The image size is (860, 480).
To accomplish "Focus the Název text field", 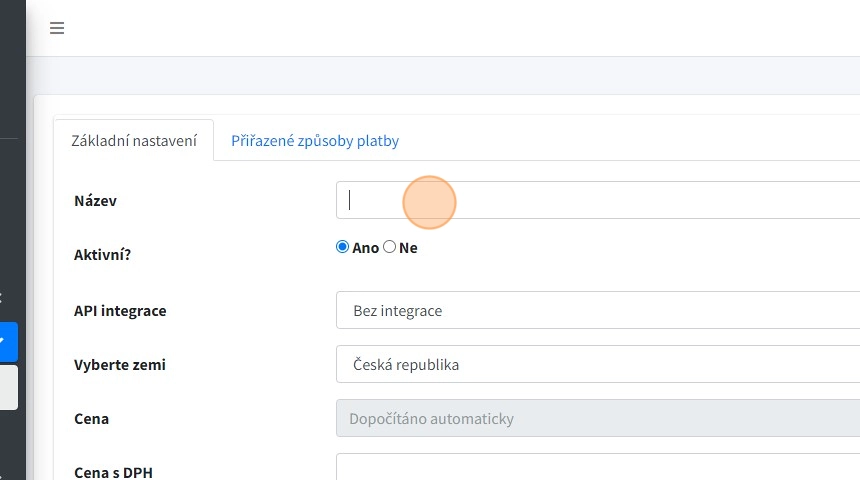I will pyautogui.click(x=598, y=200).
